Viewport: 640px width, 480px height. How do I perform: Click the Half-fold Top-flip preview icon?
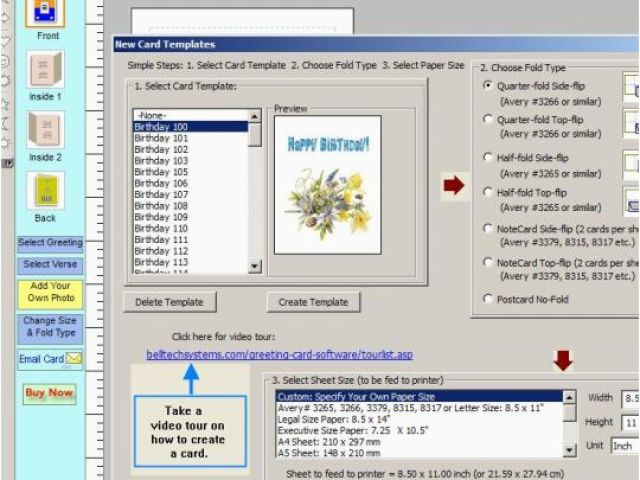click(x=631, y=200)
